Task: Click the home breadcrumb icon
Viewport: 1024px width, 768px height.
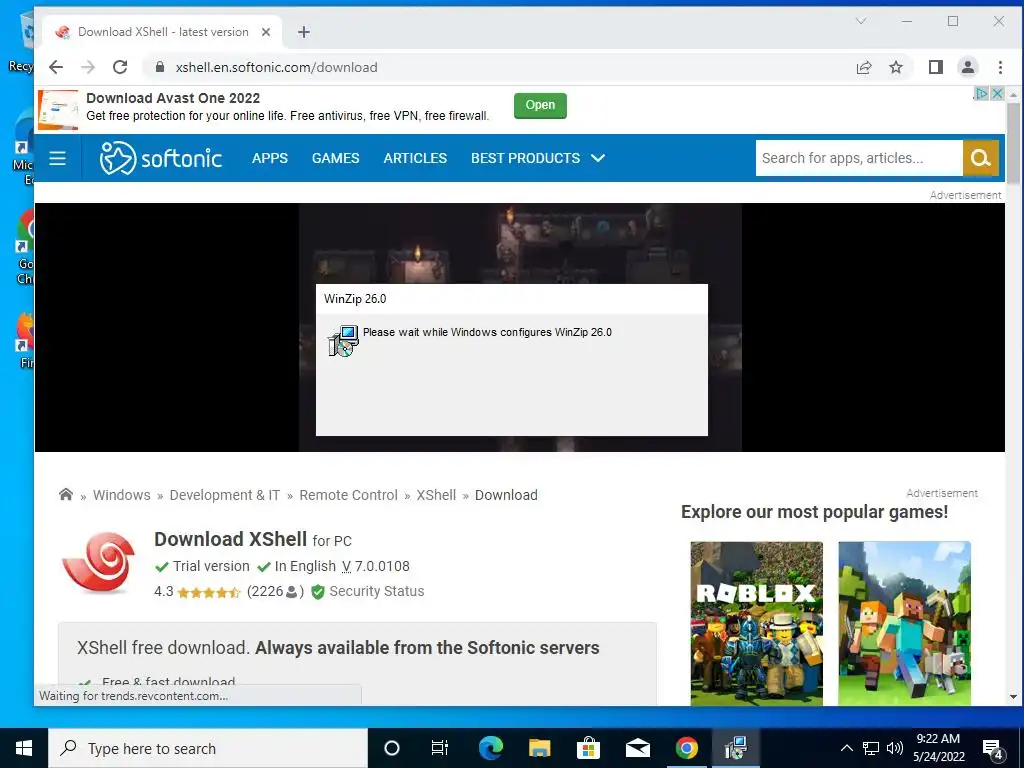Action: pos(66,494)
